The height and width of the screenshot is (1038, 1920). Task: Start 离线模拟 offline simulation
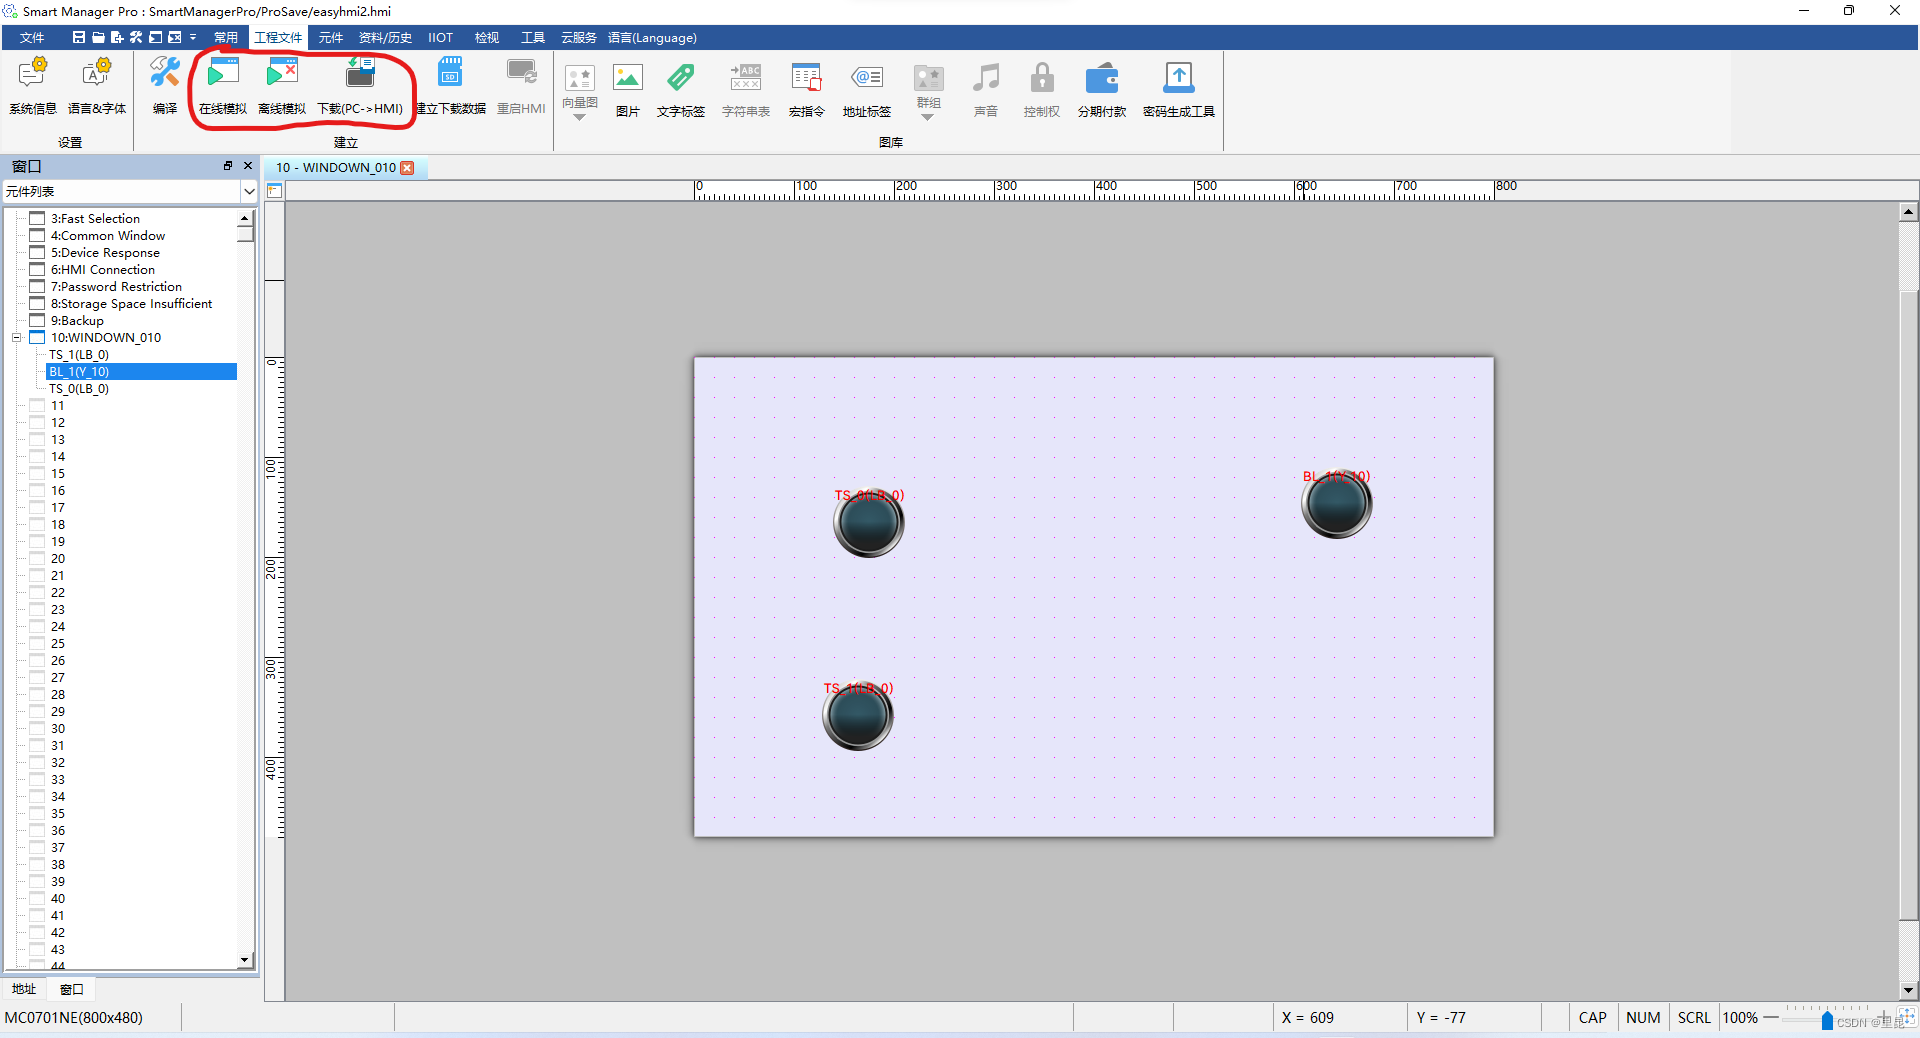click(282, 86)
